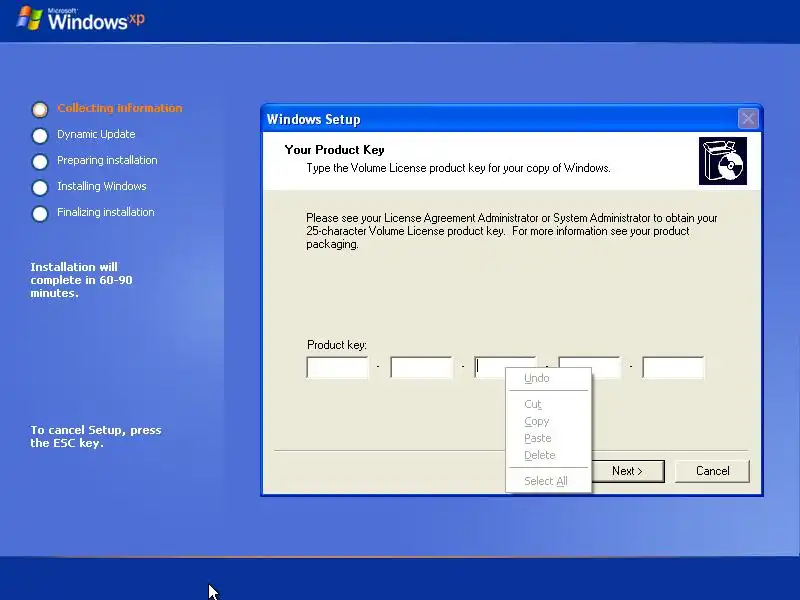800x600 pixels.
Task: Click the Installing Windows step bullet
Action: [40, 188]
